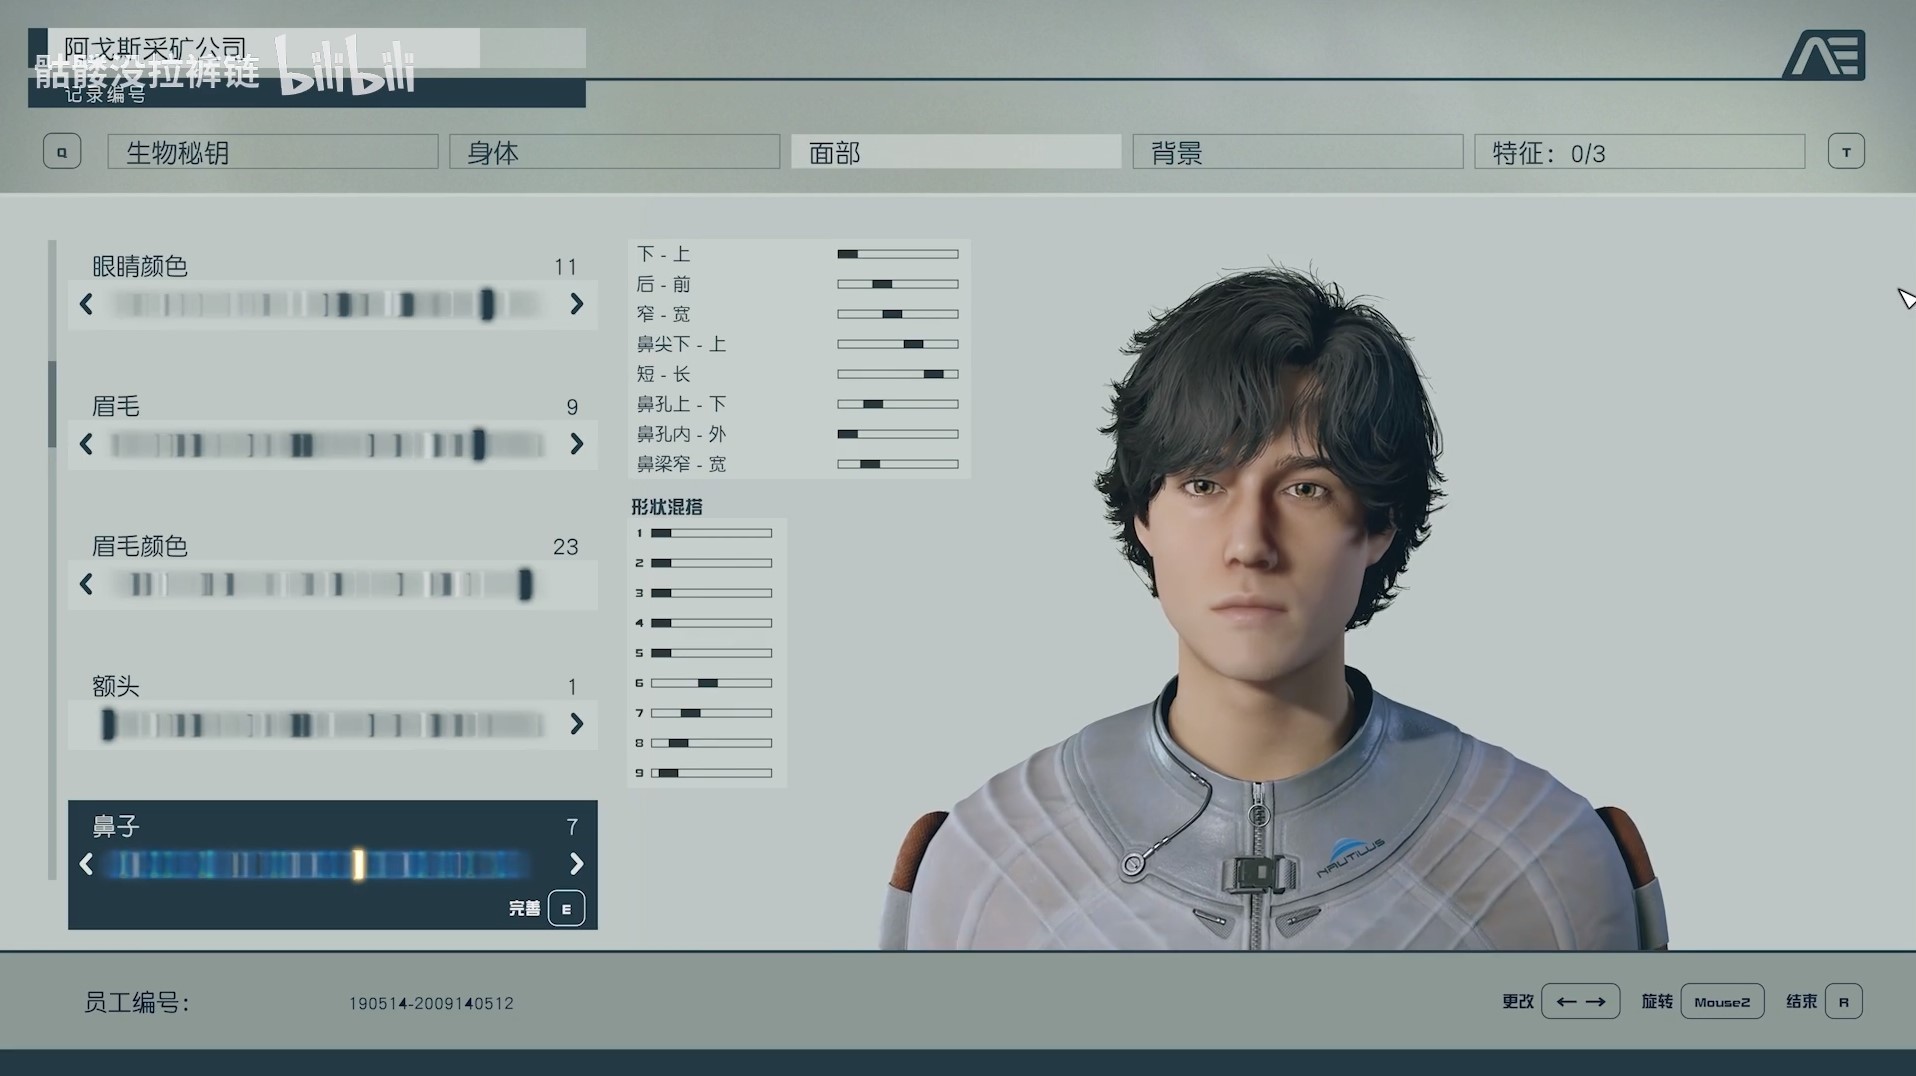Click 形状混搭 slider 9
Screen dimensions: 1916x1076
tap(711, 773)
